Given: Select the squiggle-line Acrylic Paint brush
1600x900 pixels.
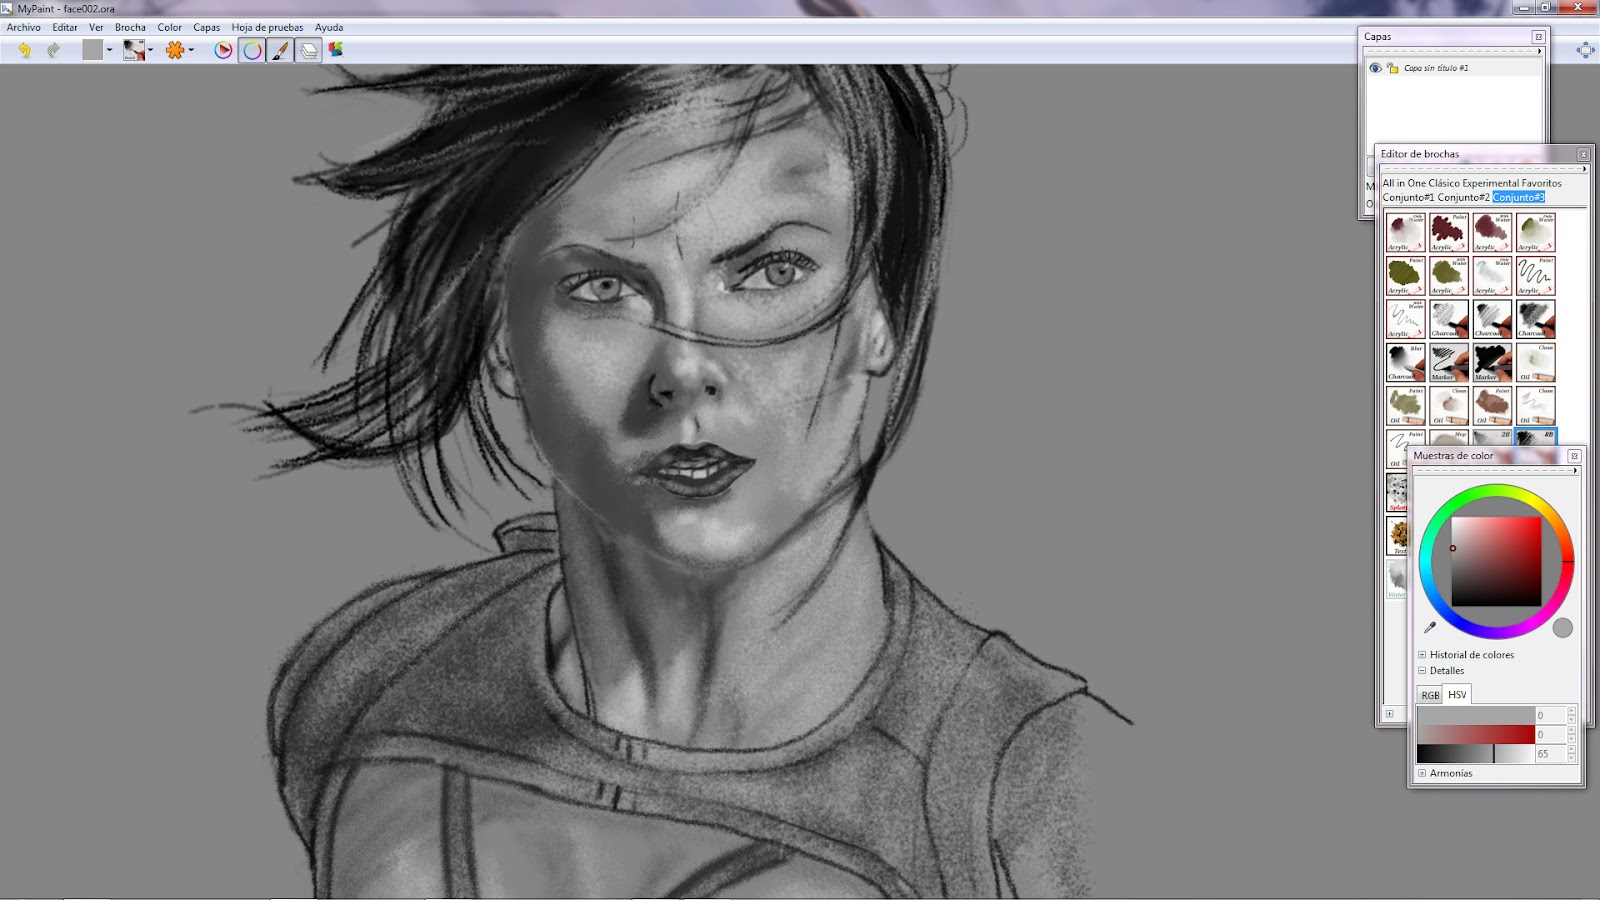Looking at the screenshot, I should coord(1536,276).
